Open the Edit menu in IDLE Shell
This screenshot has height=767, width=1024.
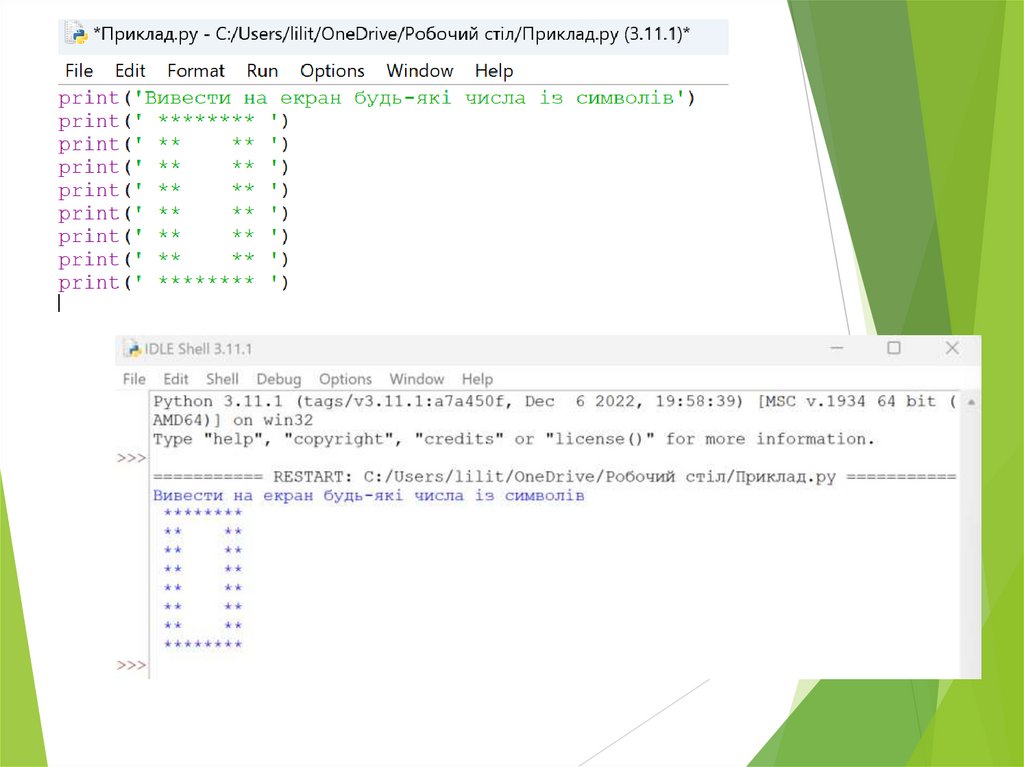tap(175, 379)
